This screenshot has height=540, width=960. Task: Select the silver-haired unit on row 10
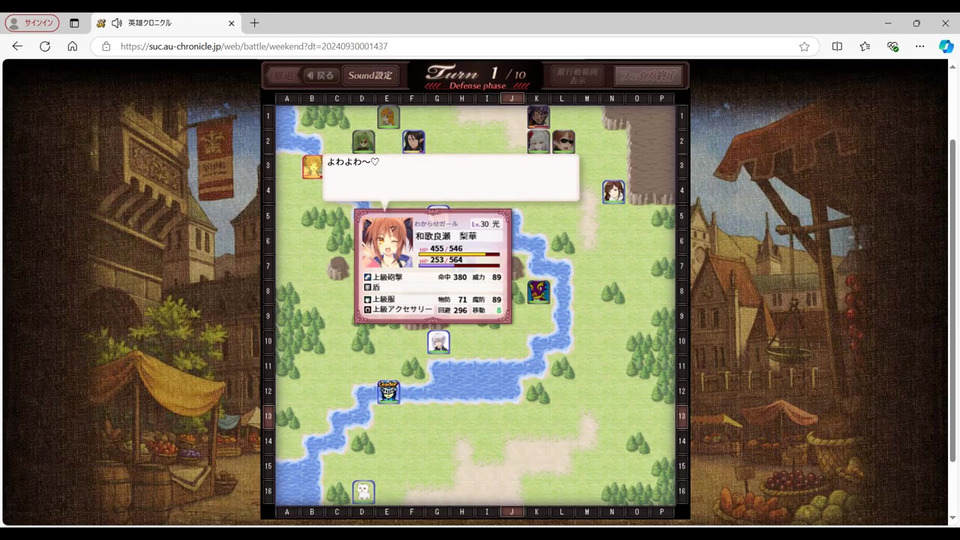point(438,342)
